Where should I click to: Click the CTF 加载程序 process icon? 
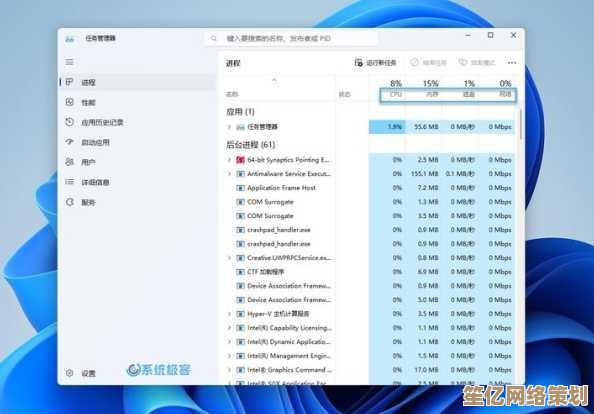pyautogui.click(x=240, y=272)
